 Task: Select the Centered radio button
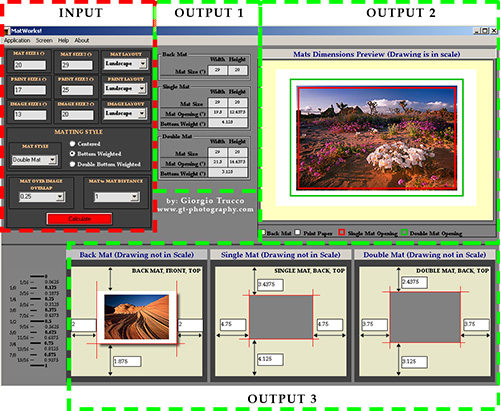pos(72,144)
